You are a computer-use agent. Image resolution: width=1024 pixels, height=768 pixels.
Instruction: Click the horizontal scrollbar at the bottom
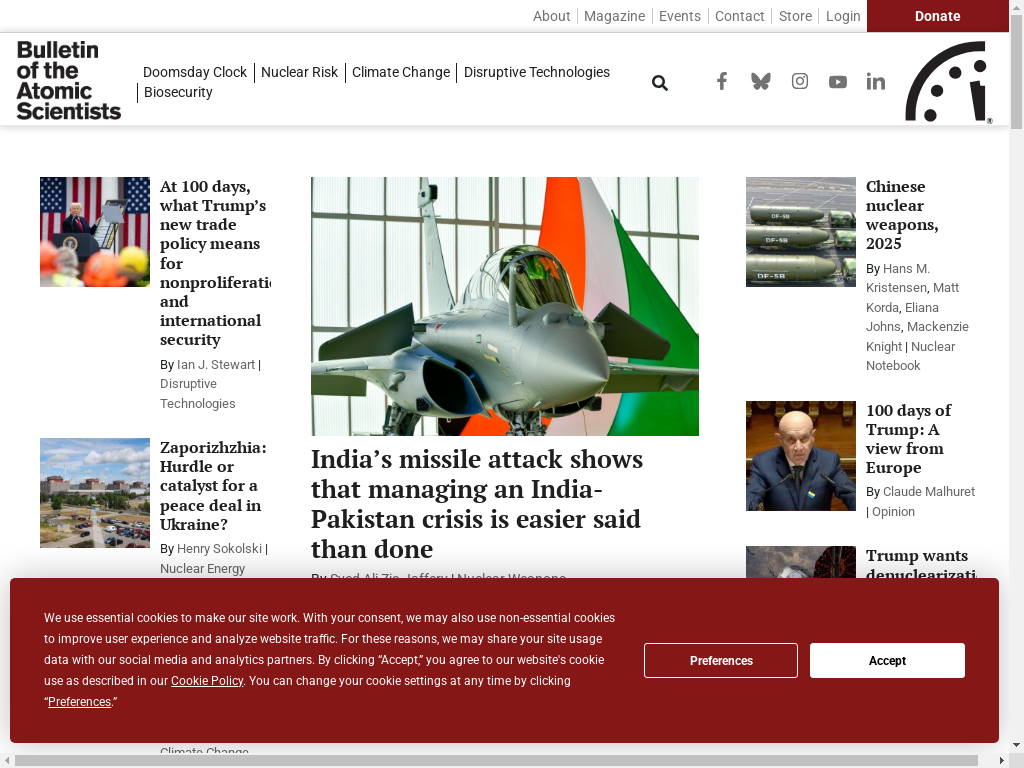(x=496, y=761)
